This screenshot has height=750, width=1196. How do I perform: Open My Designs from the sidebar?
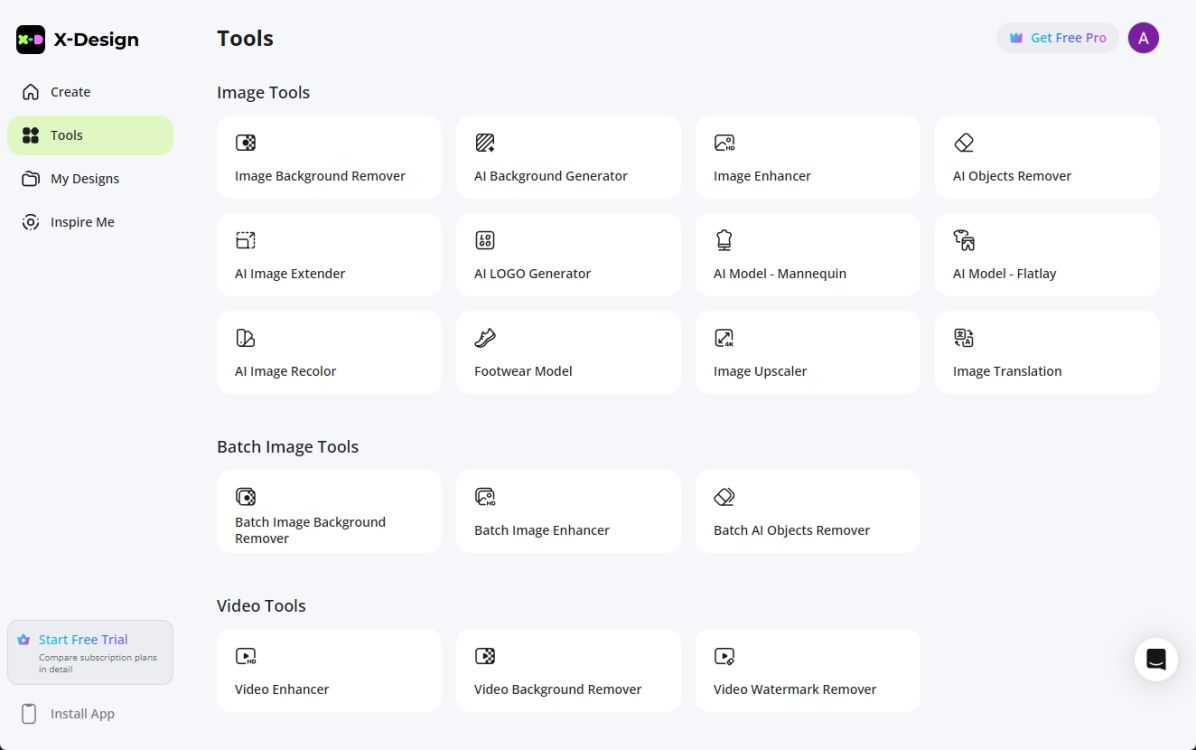[84, 179]
